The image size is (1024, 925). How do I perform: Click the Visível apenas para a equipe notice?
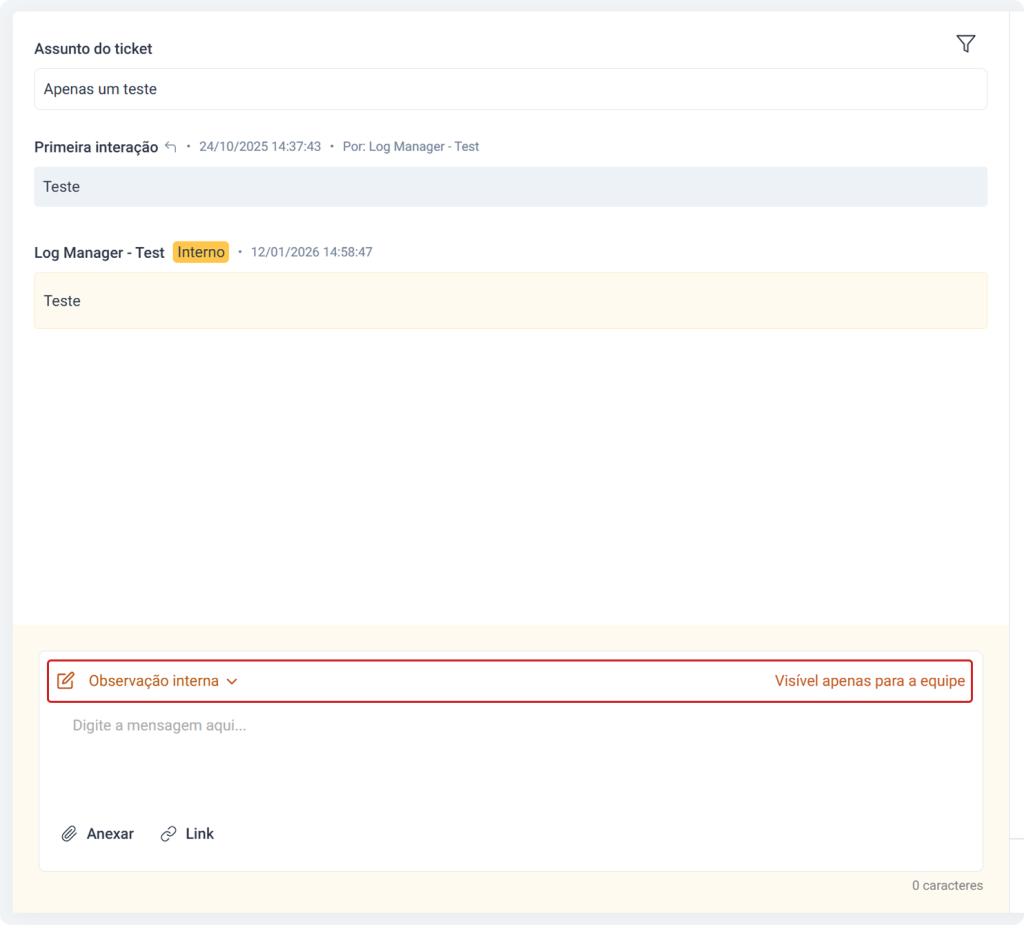tap(869, 681)
